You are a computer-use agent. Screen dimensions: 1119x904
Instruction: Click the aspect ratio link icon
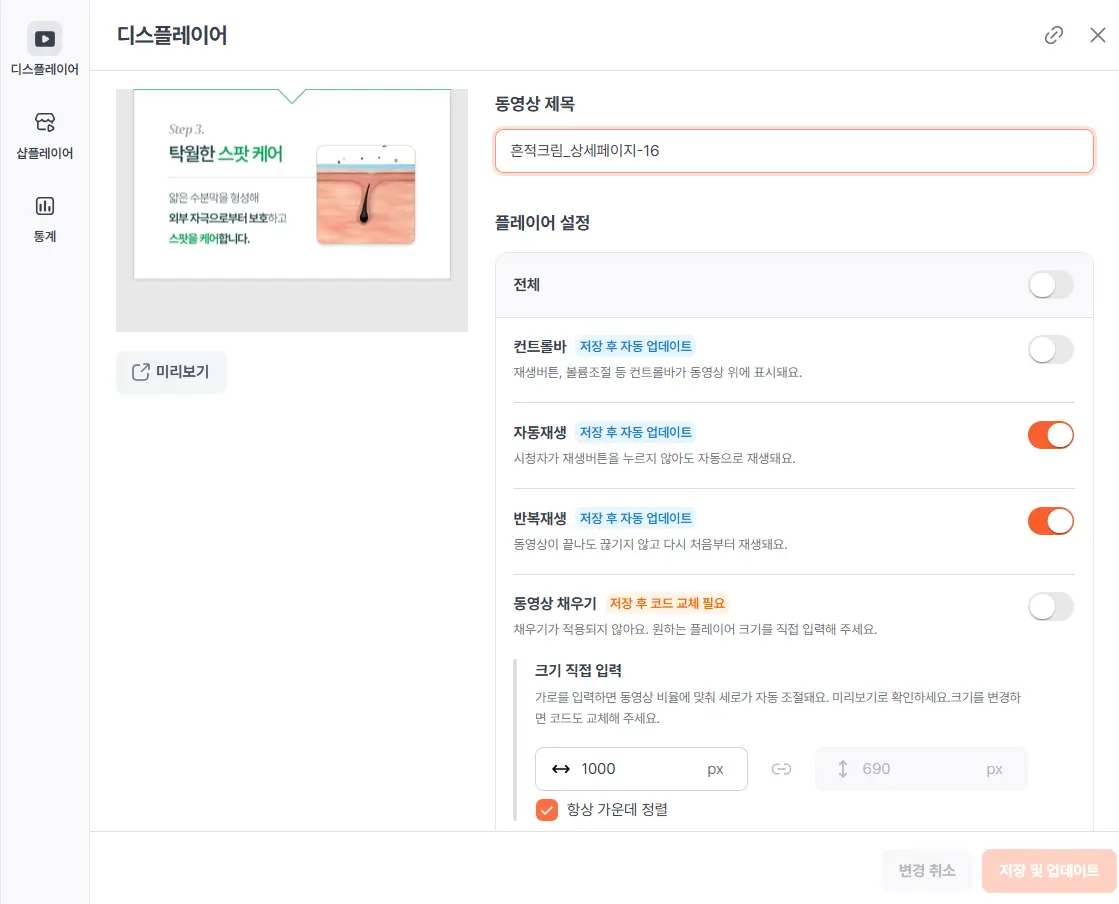coord(781,769)
